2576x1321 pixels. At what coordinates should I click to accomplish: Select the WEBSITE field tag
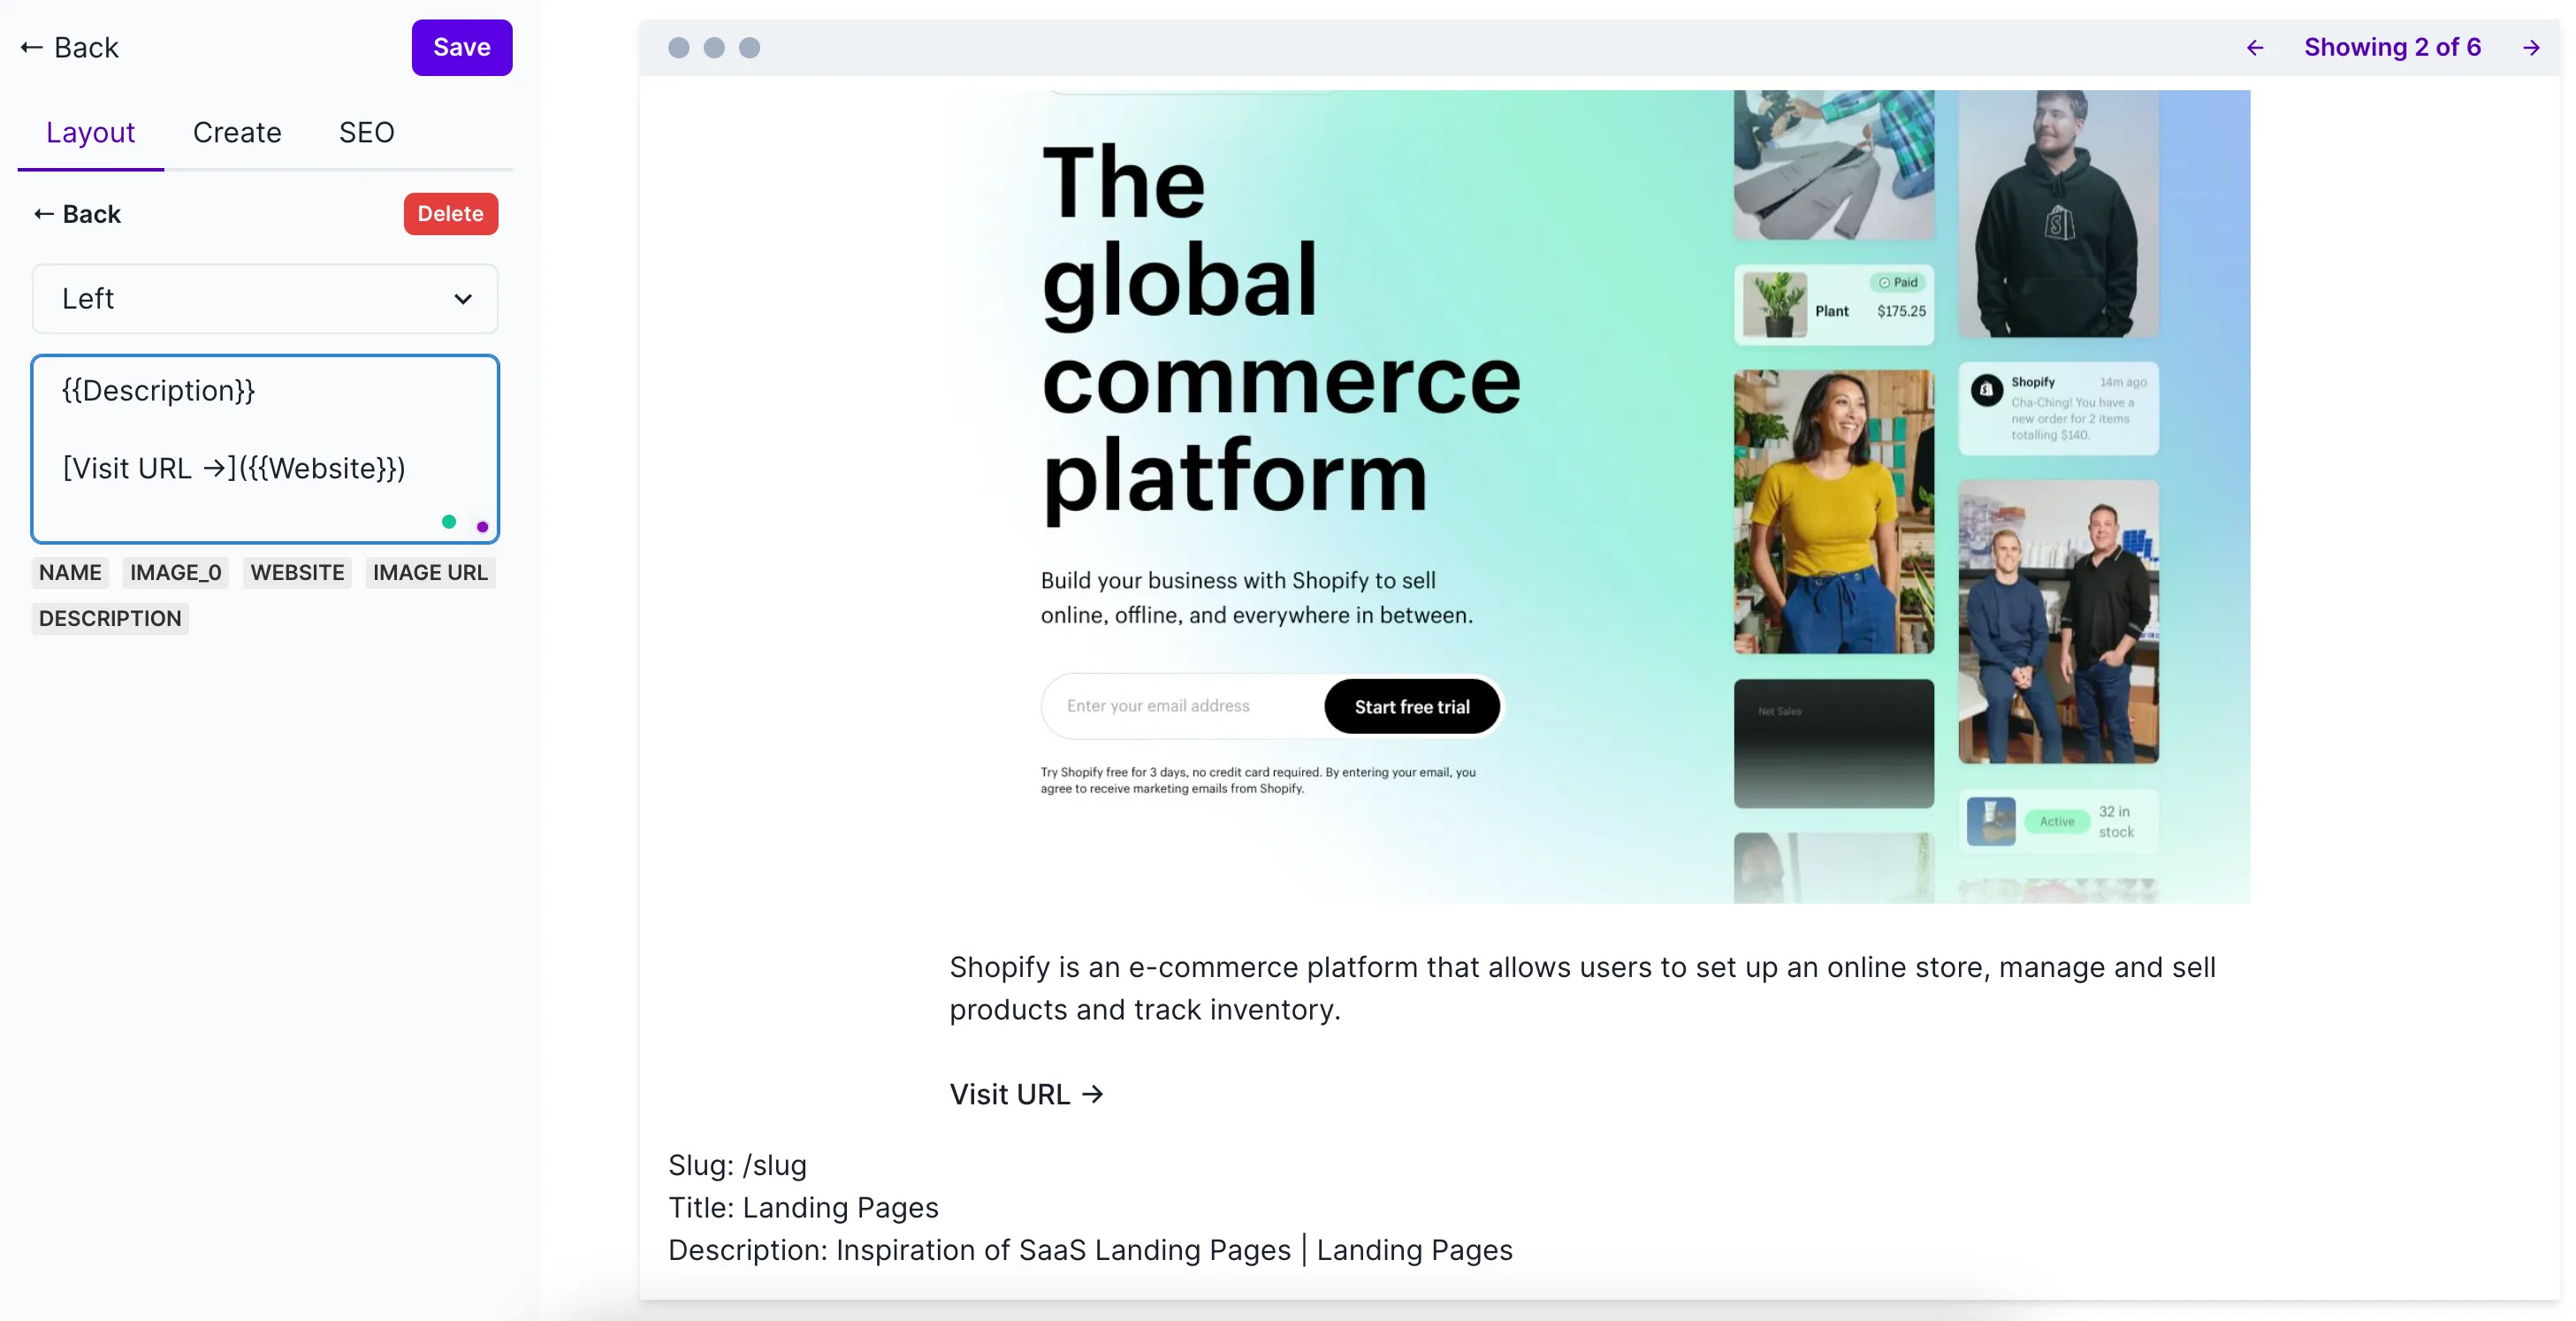tap(296, 571)
